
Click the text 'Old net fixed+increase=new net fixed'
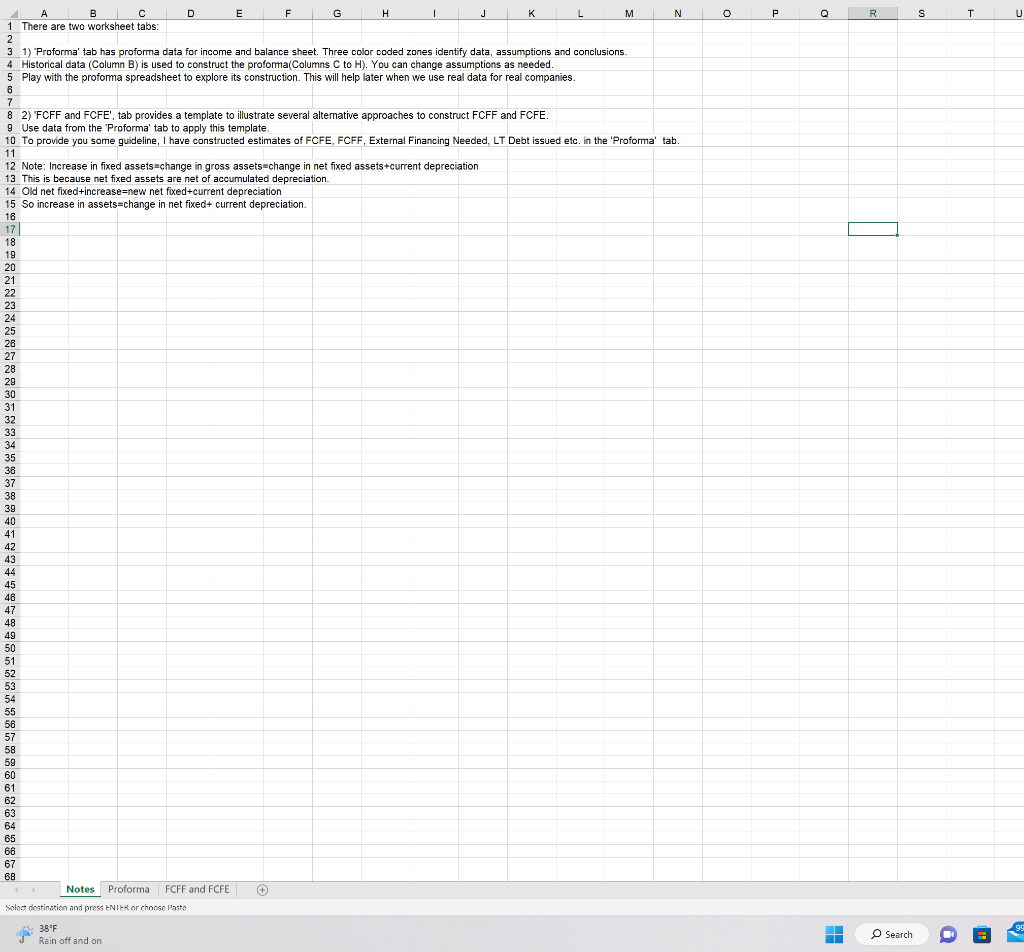click(x=152, y=191)
